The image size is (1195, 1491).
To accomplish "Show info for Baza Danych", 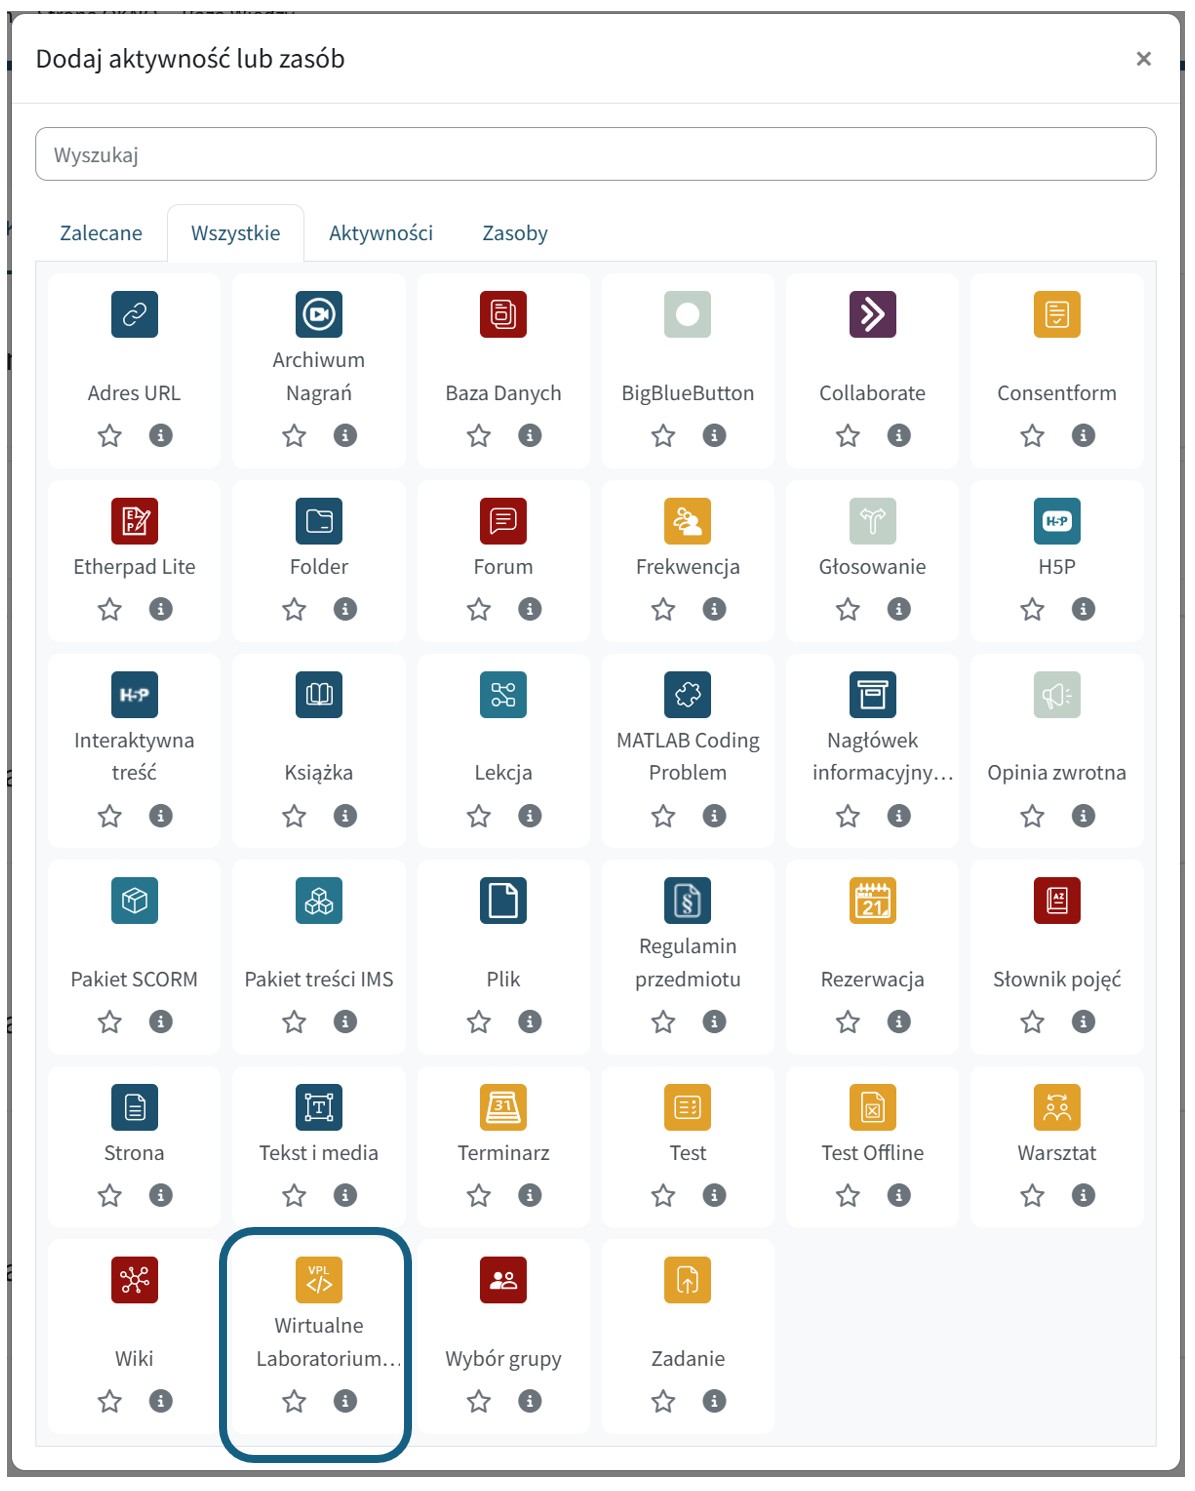I will click(x=530, y=435).
